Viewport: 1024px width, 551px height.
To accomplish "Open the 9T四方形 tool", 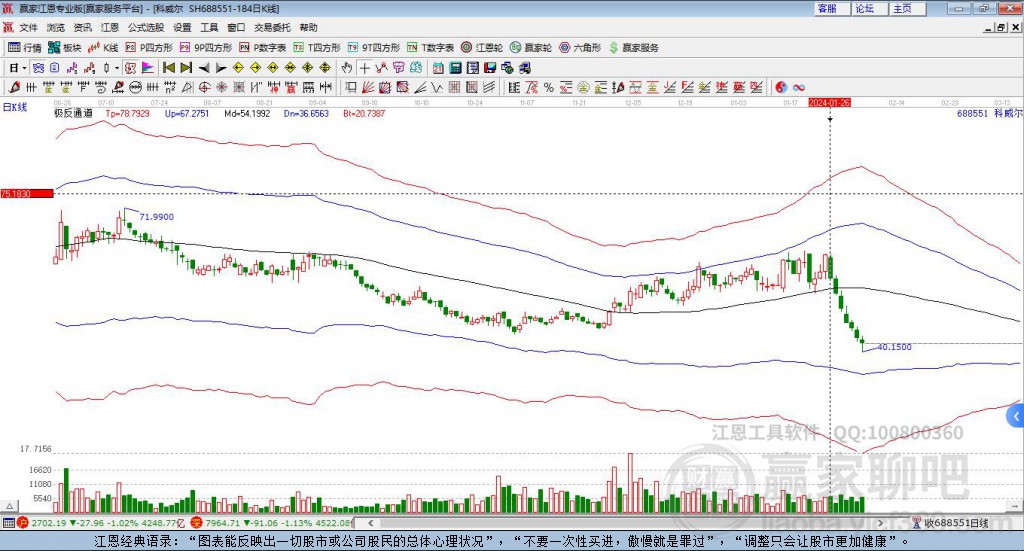I will click(374, 48).
